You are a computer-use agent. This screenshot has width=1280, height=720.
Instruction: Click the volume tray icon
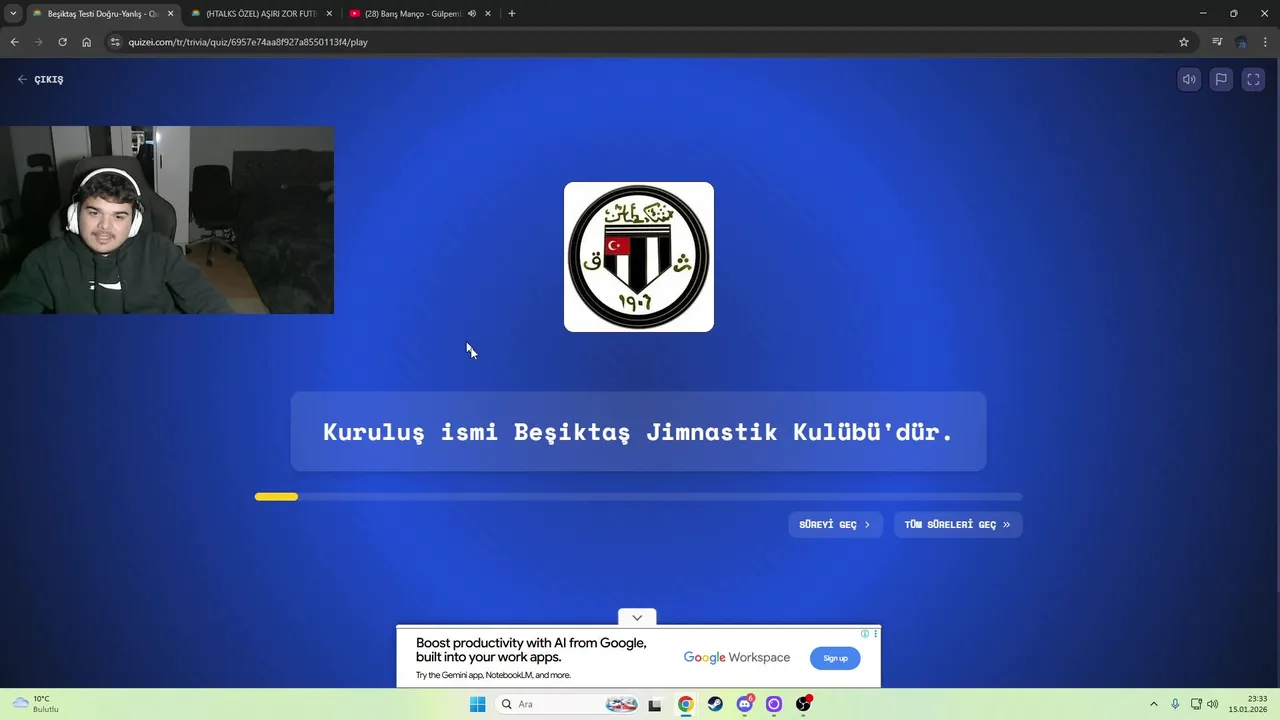(x=1212, y=704)
